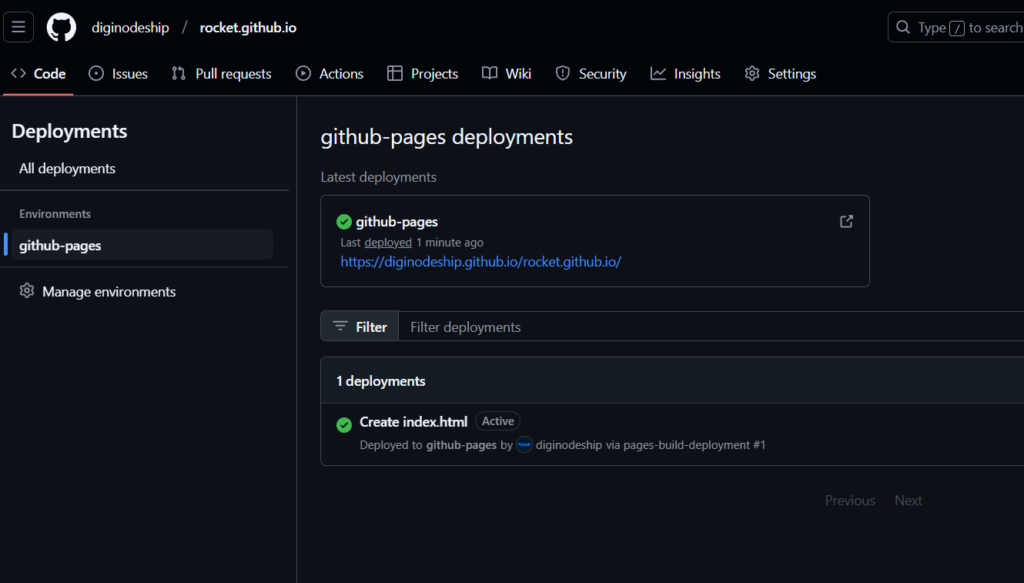
Task: Open the Filter dropdown button
Action: (360, 327)
